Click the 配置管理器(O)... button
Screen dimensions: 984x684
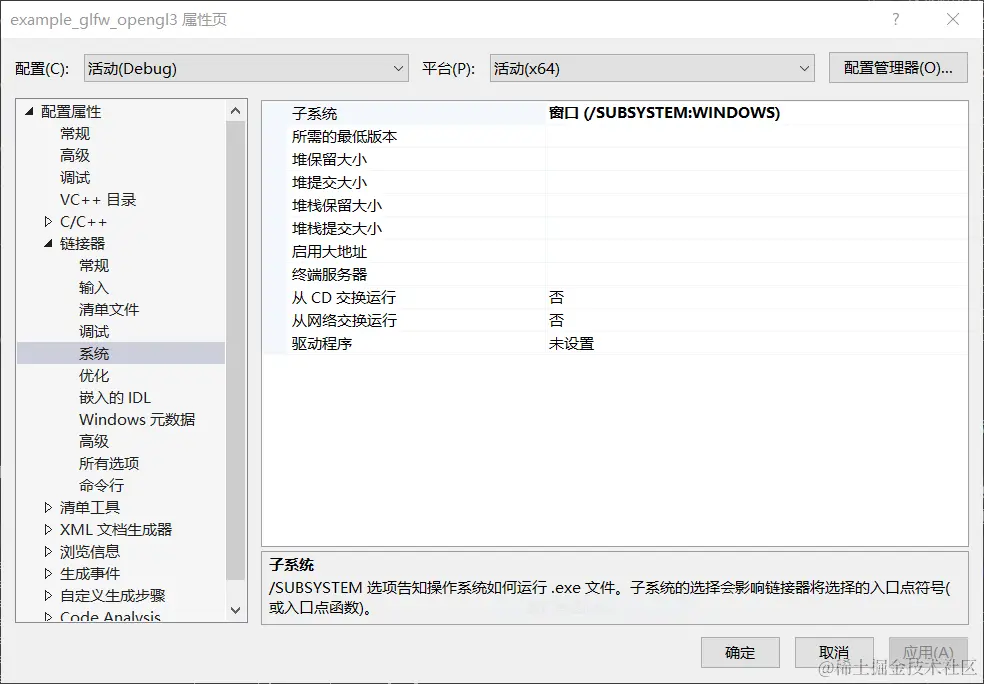898,68
